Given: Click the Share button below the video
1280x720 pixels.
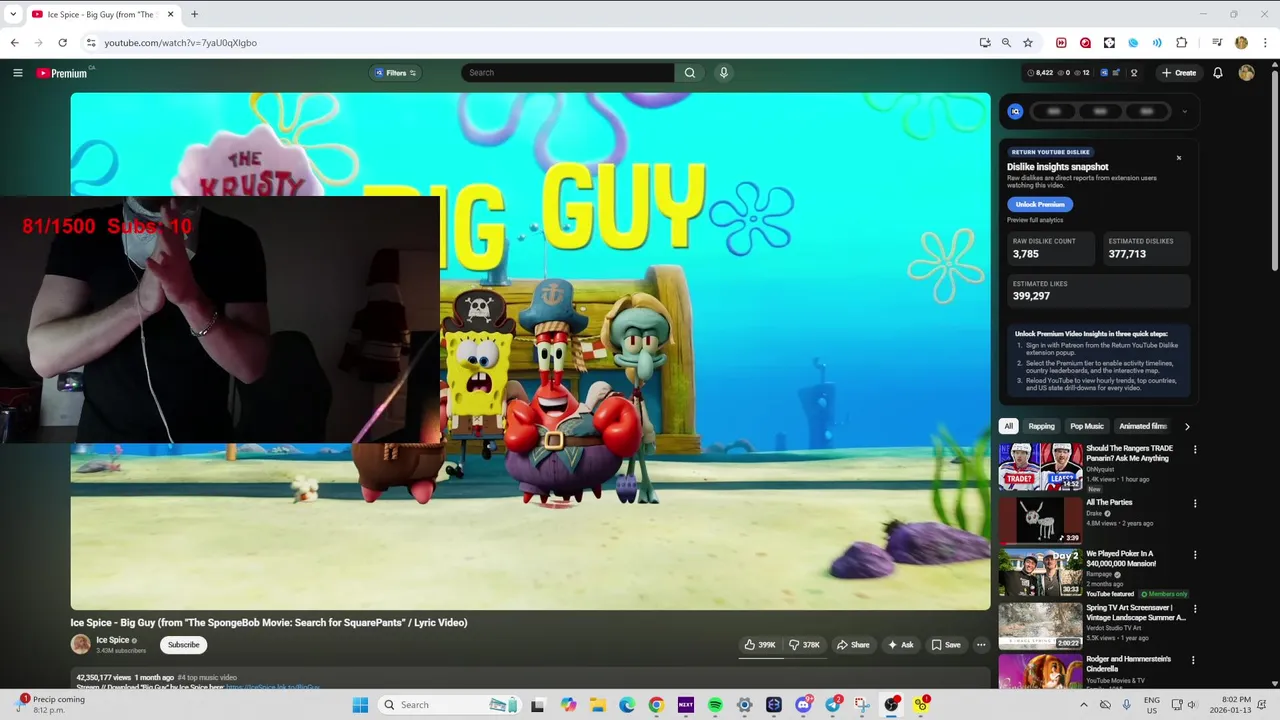Looking at the screenshot, I should (853, 645).
